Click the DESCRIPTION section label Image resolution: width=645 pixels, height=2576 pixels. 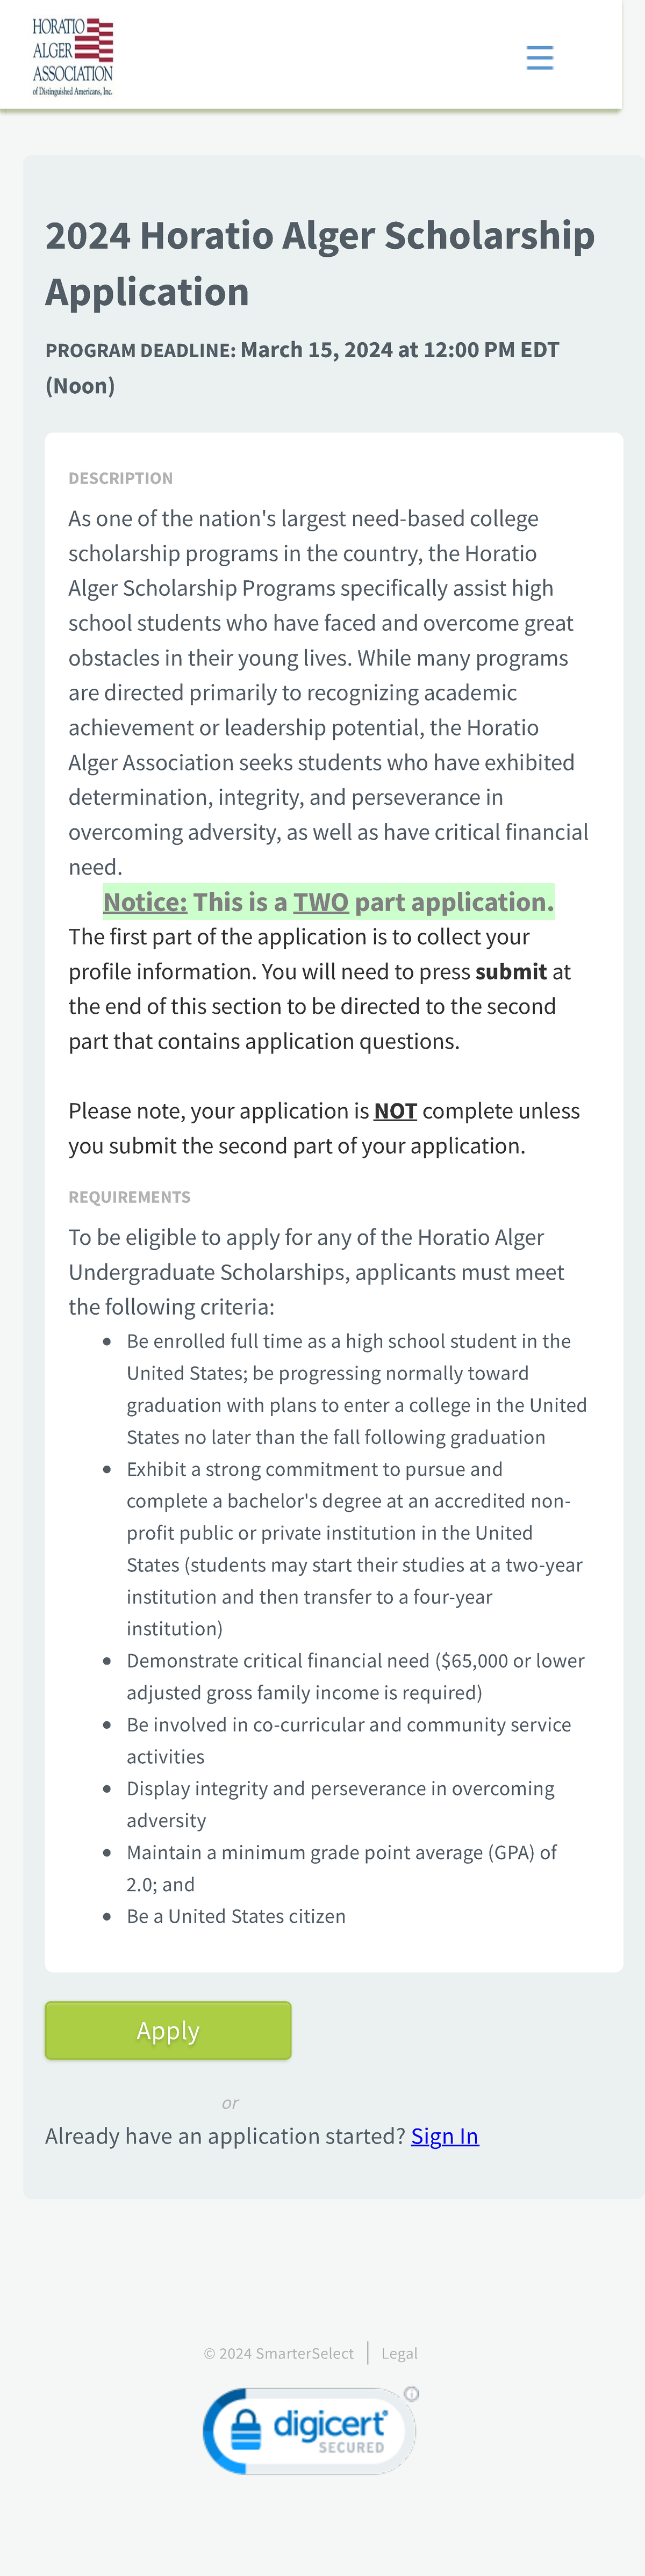tap(120, 478)
